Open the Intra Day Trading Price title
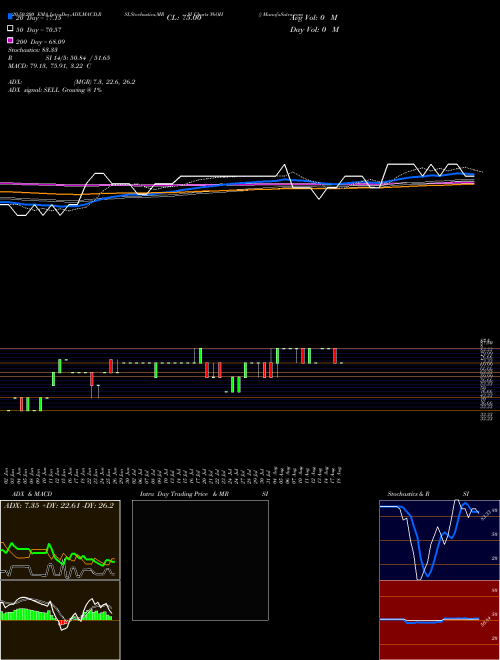The height and width of the screenshot is (660, 500). point(184,494)
